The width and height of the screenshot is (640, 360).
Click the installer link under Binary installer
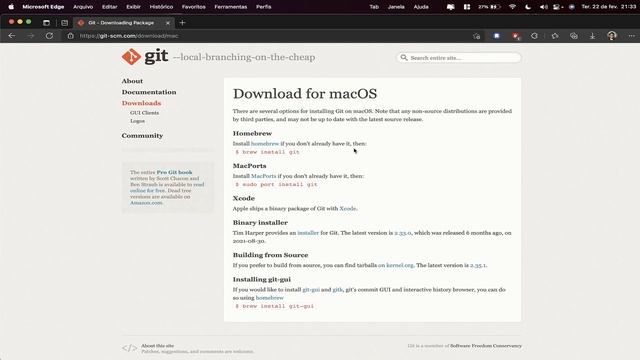tap(308, 233)
